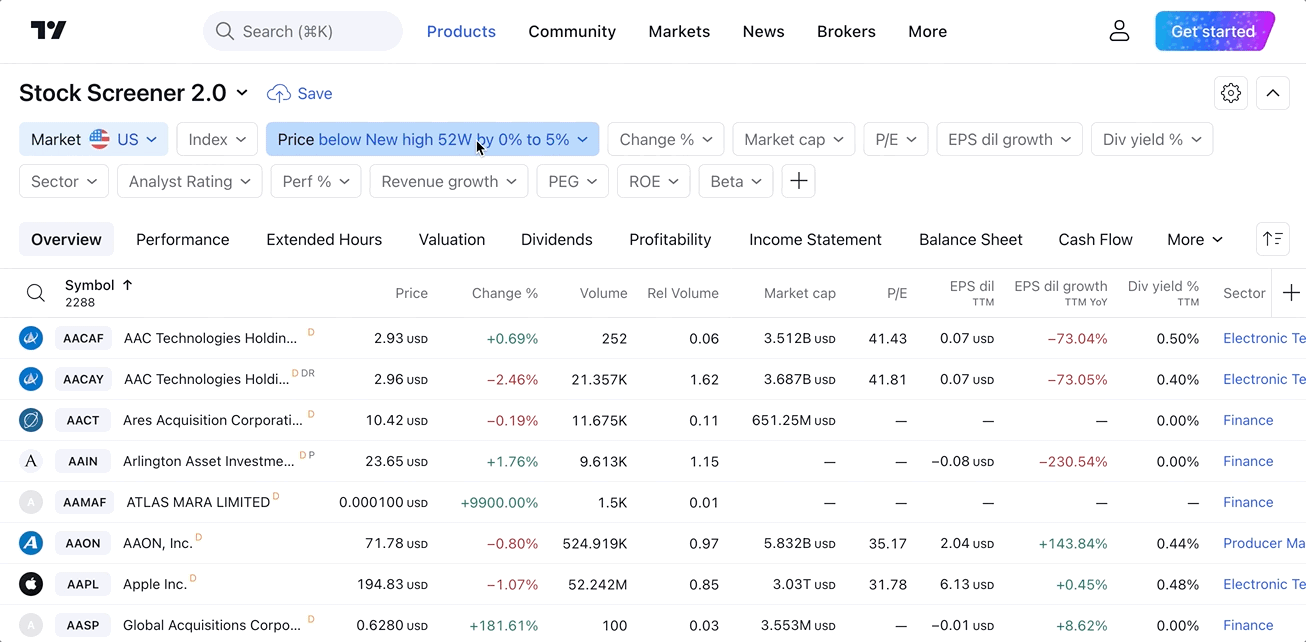This screenshot has height=642, width=1306.
Task: Click ATLAS MARA LIMITED +9900.00% change
Action: pos(499,502)
